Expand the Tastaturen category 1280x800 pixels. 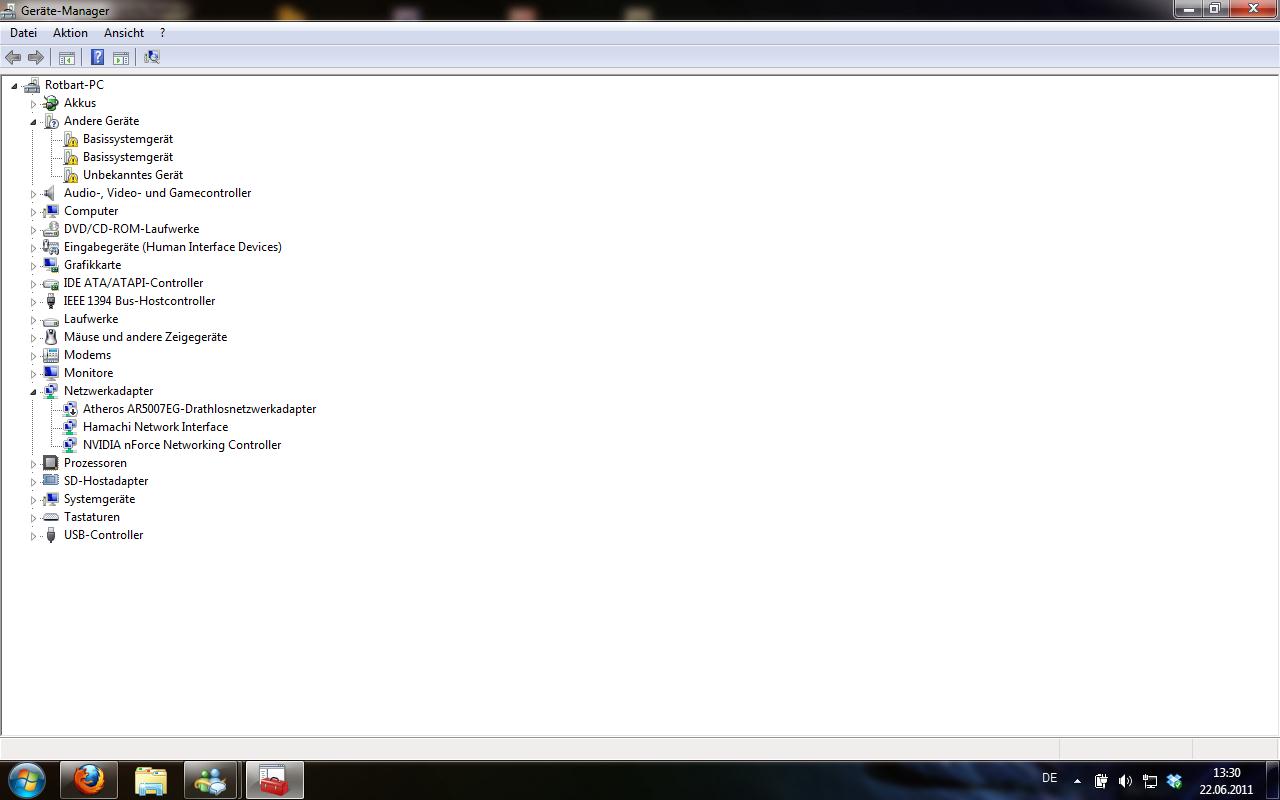pos(33,518)
